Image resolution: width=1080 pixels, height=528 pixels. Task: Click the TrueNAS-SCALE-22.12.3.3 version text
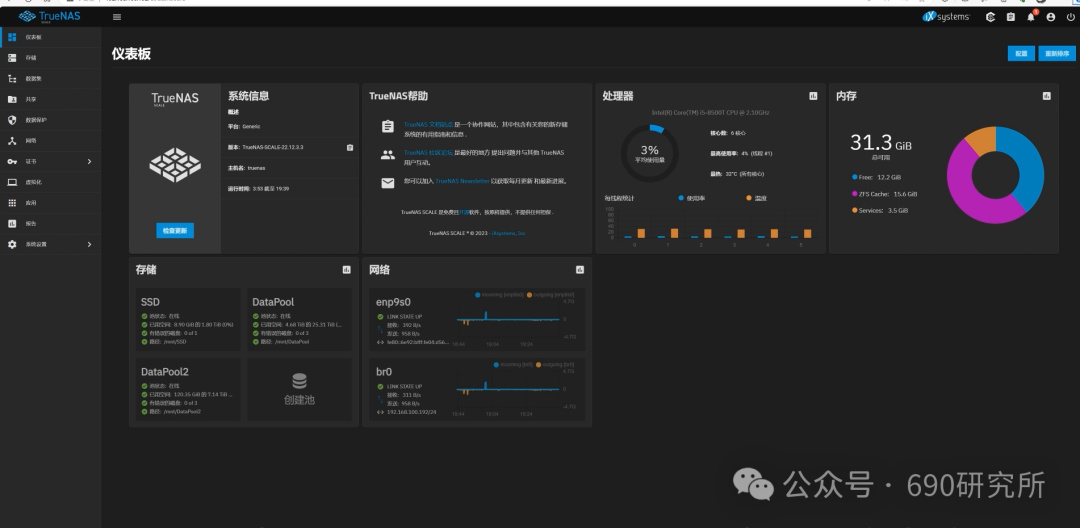pyautogui.click(x=273, y=147)
